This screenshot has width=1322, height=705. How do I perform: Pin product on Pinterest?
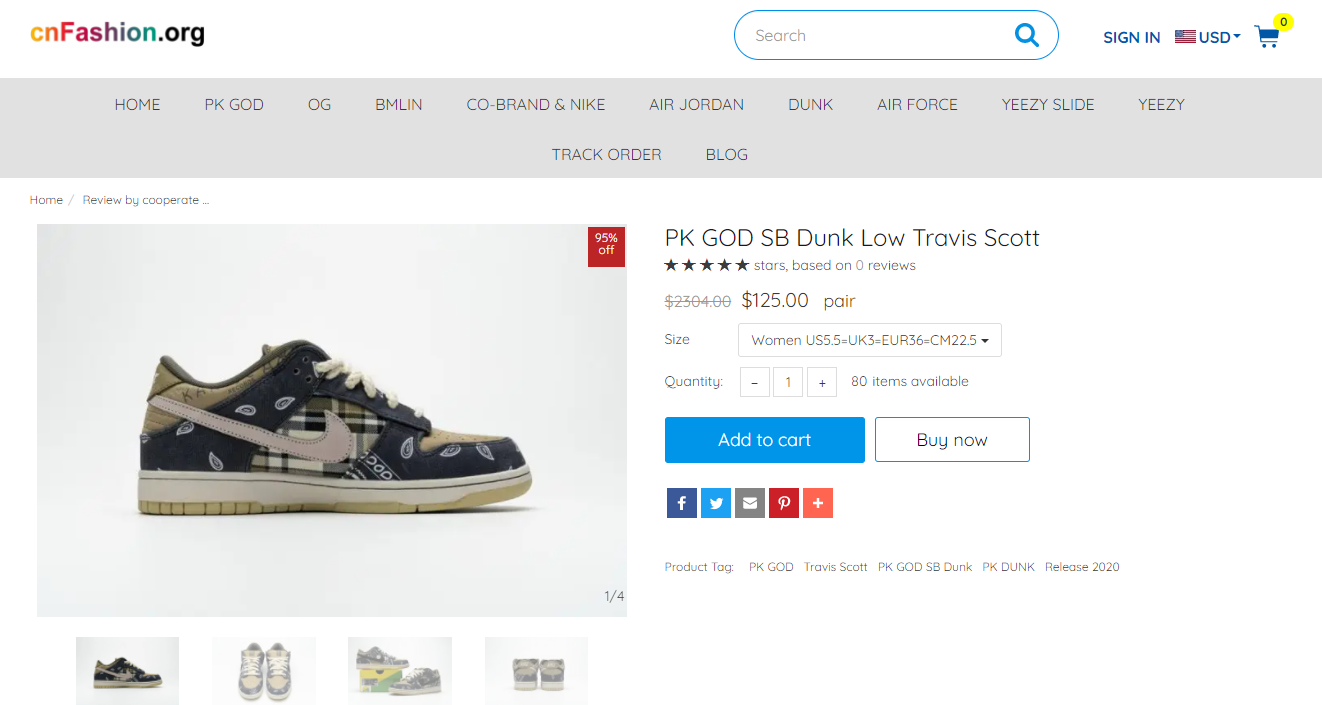coord(783,503)
